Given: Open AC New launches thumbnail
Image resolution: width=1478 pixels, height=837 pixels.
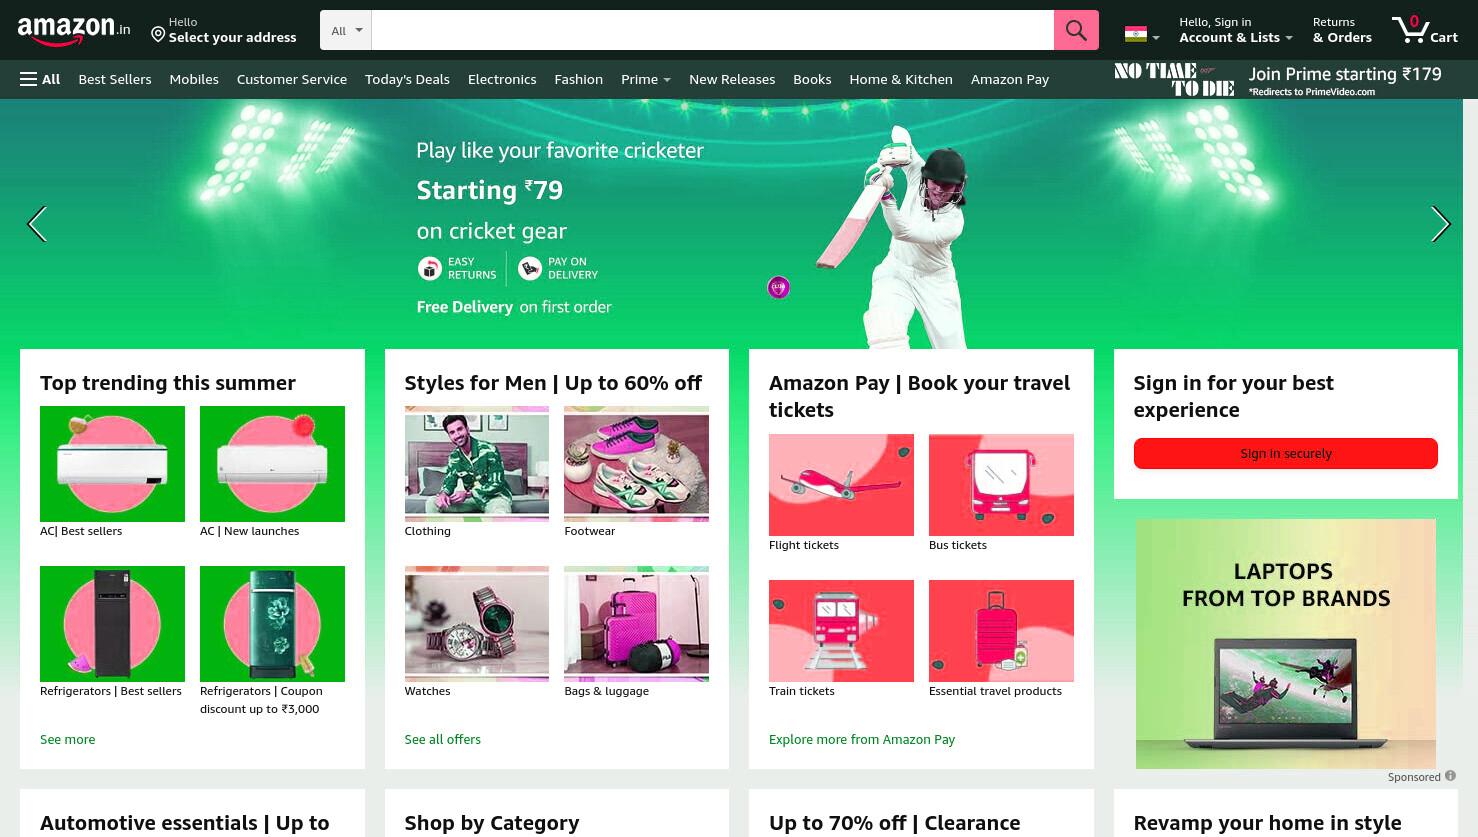Looking at the screenshot, I should (x=272, y=464).
